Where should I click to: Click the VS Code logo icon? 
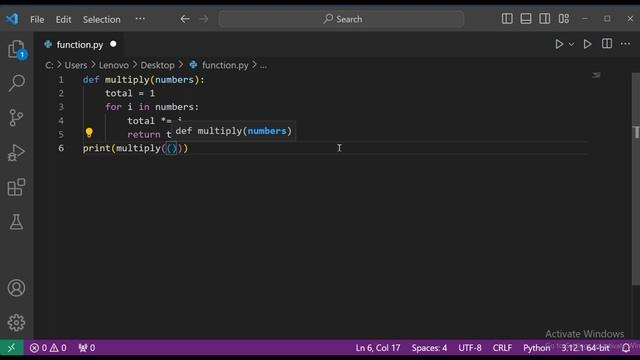(x=12, y=19)
